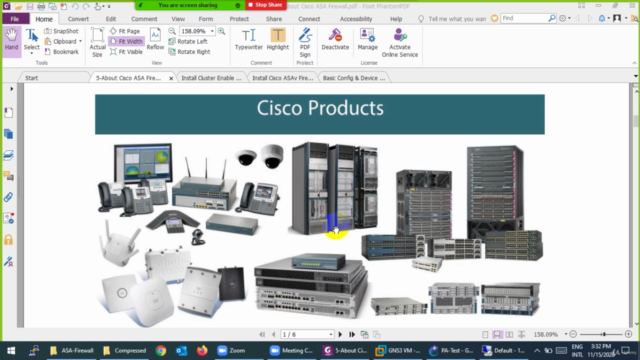Collapse the ribbon chevron

coord(634,63)
